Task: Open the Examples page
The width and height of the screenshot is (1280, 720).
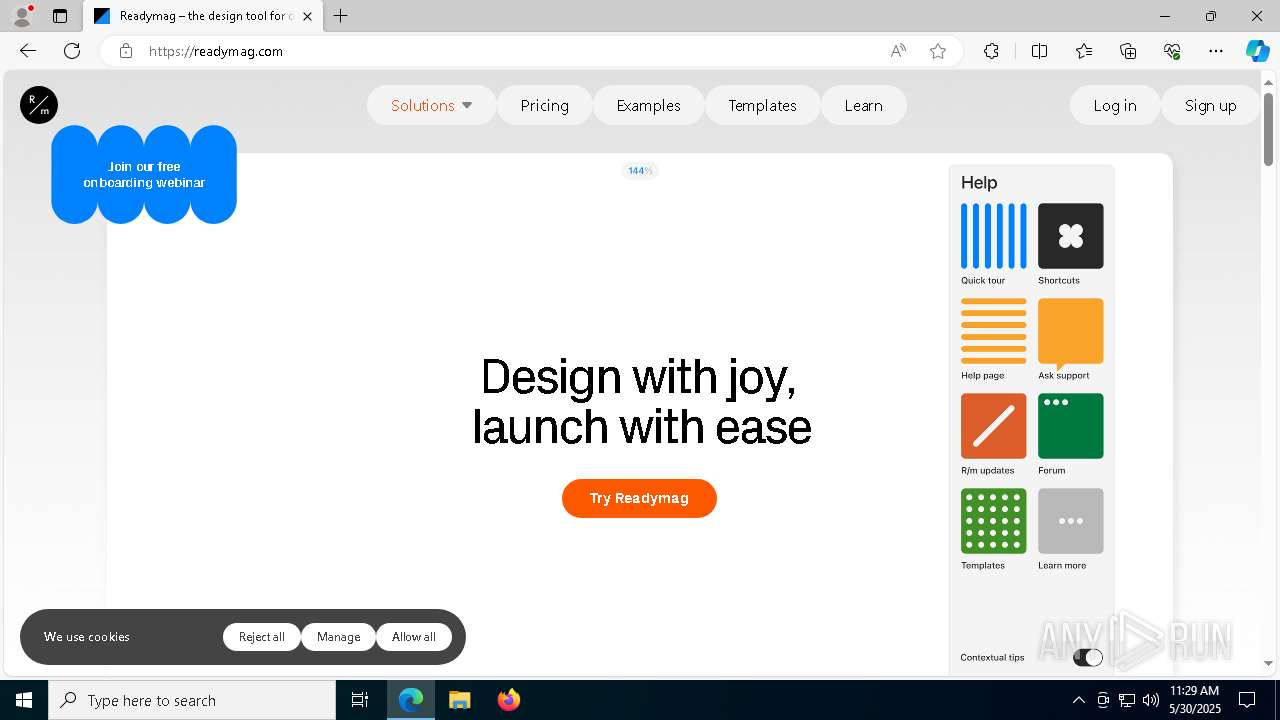Action: pyautogui.click(x=648, y=105)
